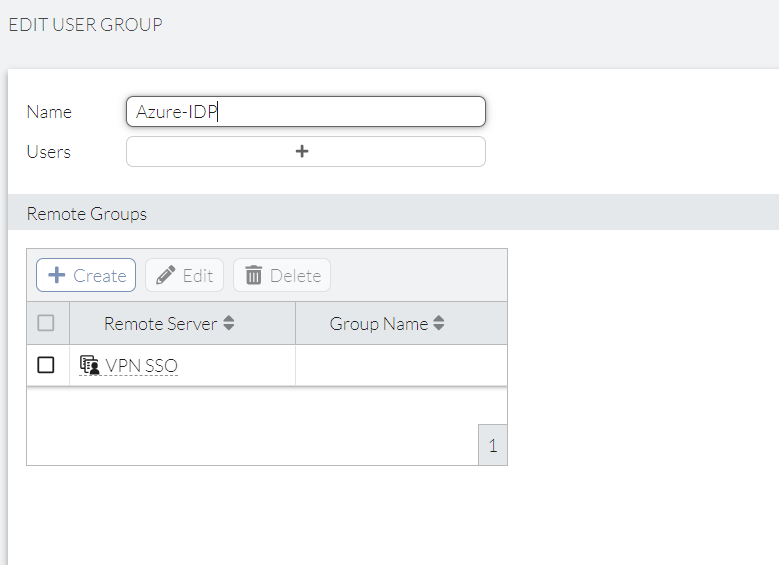Tick the select-all checkbox in the table header
Image resolution: width=779 pixels, height=565 pixels.
point(46,323)
